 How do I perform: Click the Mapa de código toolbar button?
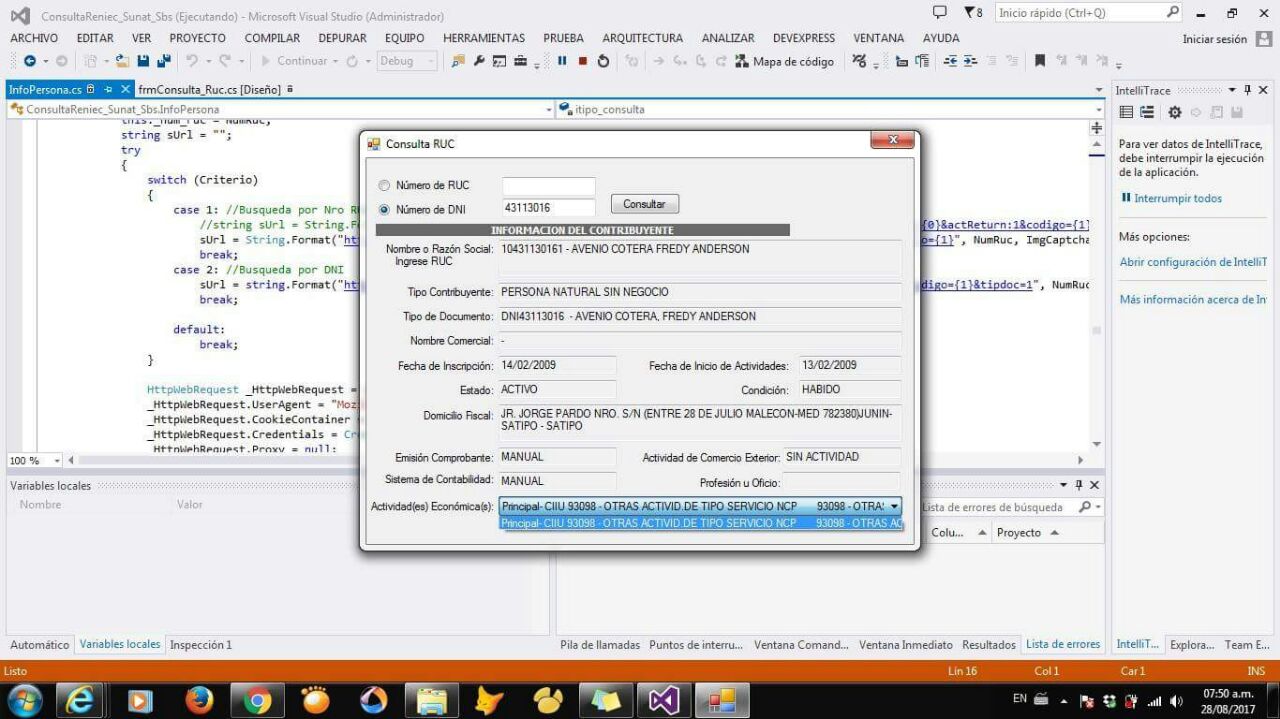tap(784, 61)
